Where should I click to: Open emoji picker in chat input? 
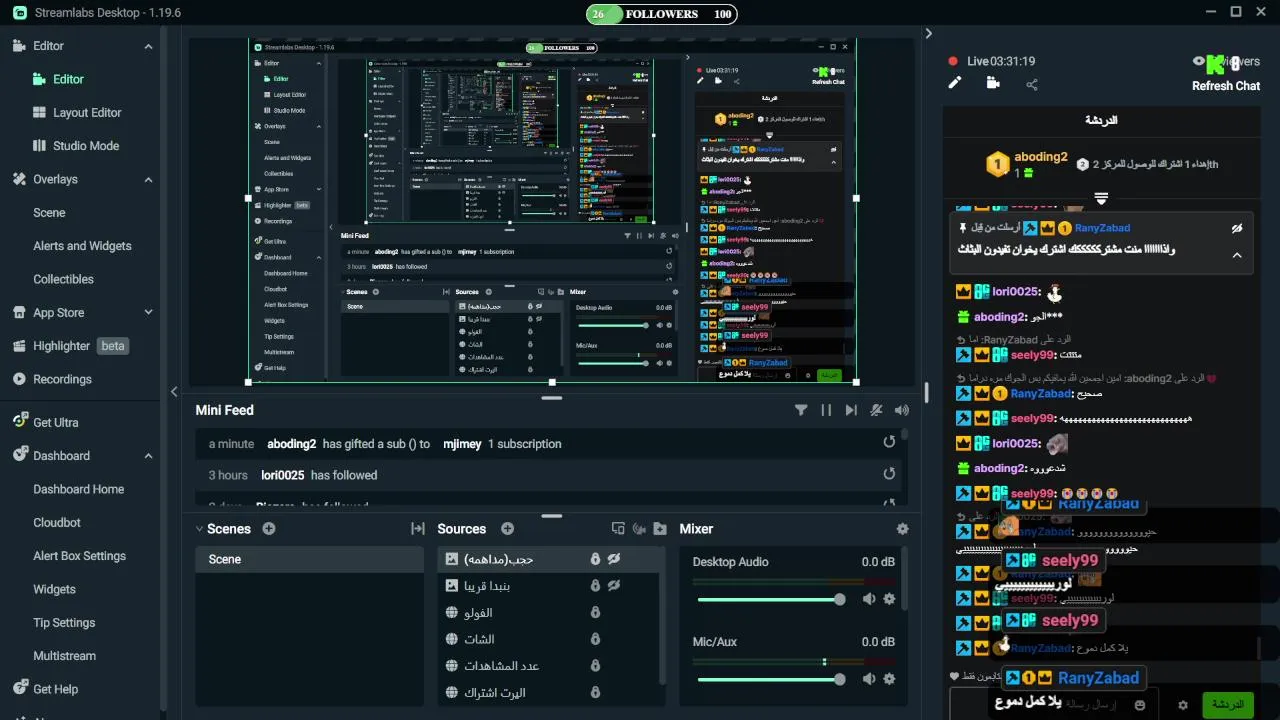(x=1140, y=705)
